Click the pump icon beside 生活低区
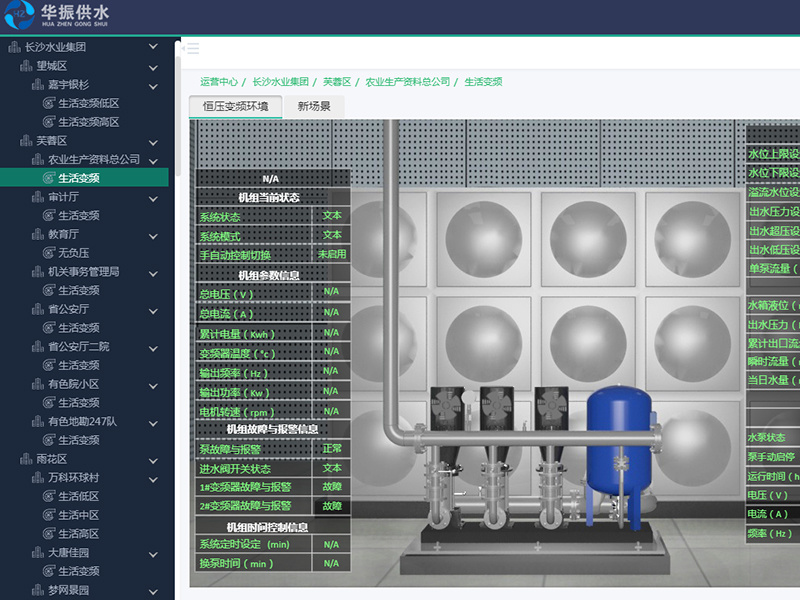 pyautogui.click(x=49, y=496)
